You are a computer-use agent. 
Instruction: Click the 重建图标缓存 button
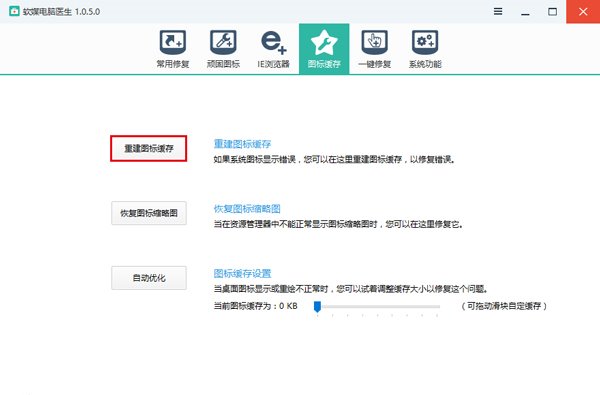pos(149,148)
